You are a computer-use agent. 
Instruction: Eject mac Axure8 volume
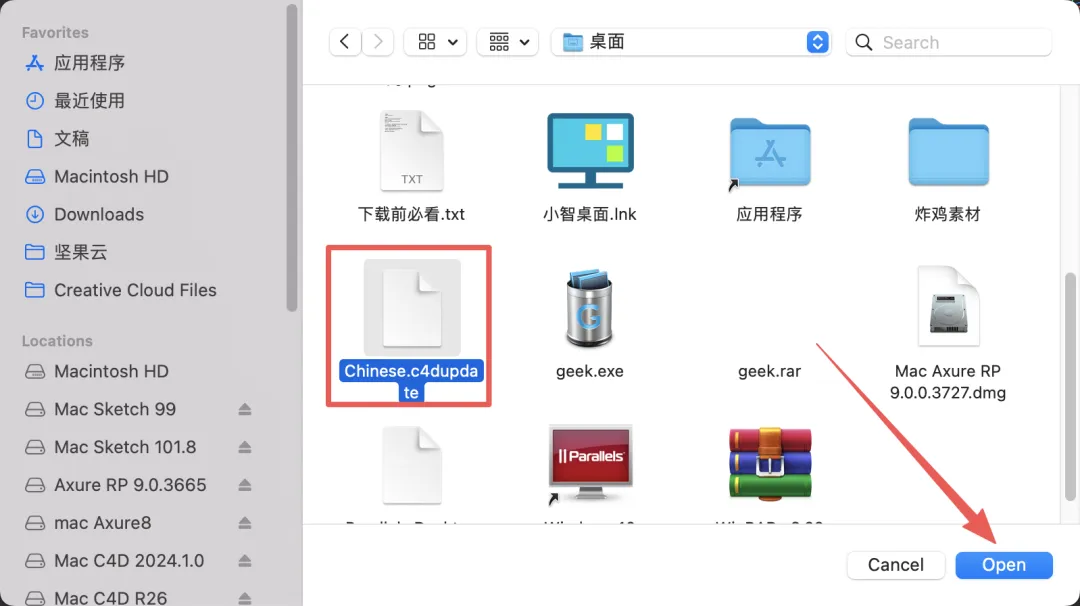(x=245, y=523)
